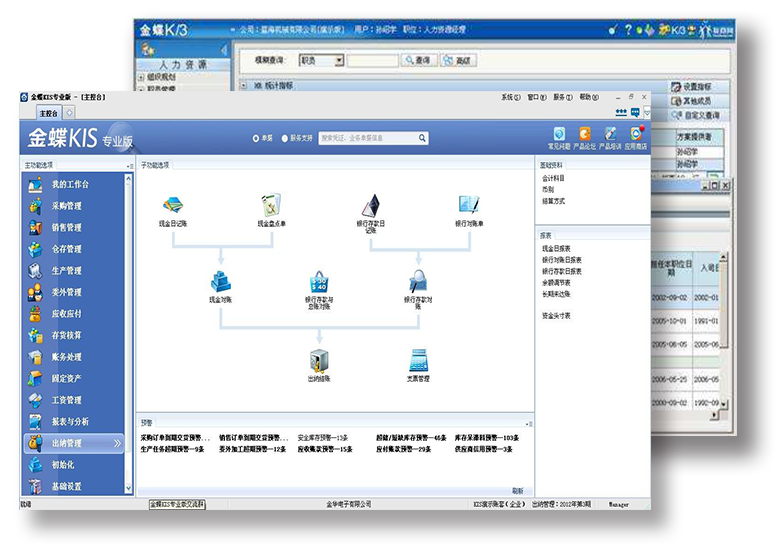Select the 单据 radio button

pos(256,138)
